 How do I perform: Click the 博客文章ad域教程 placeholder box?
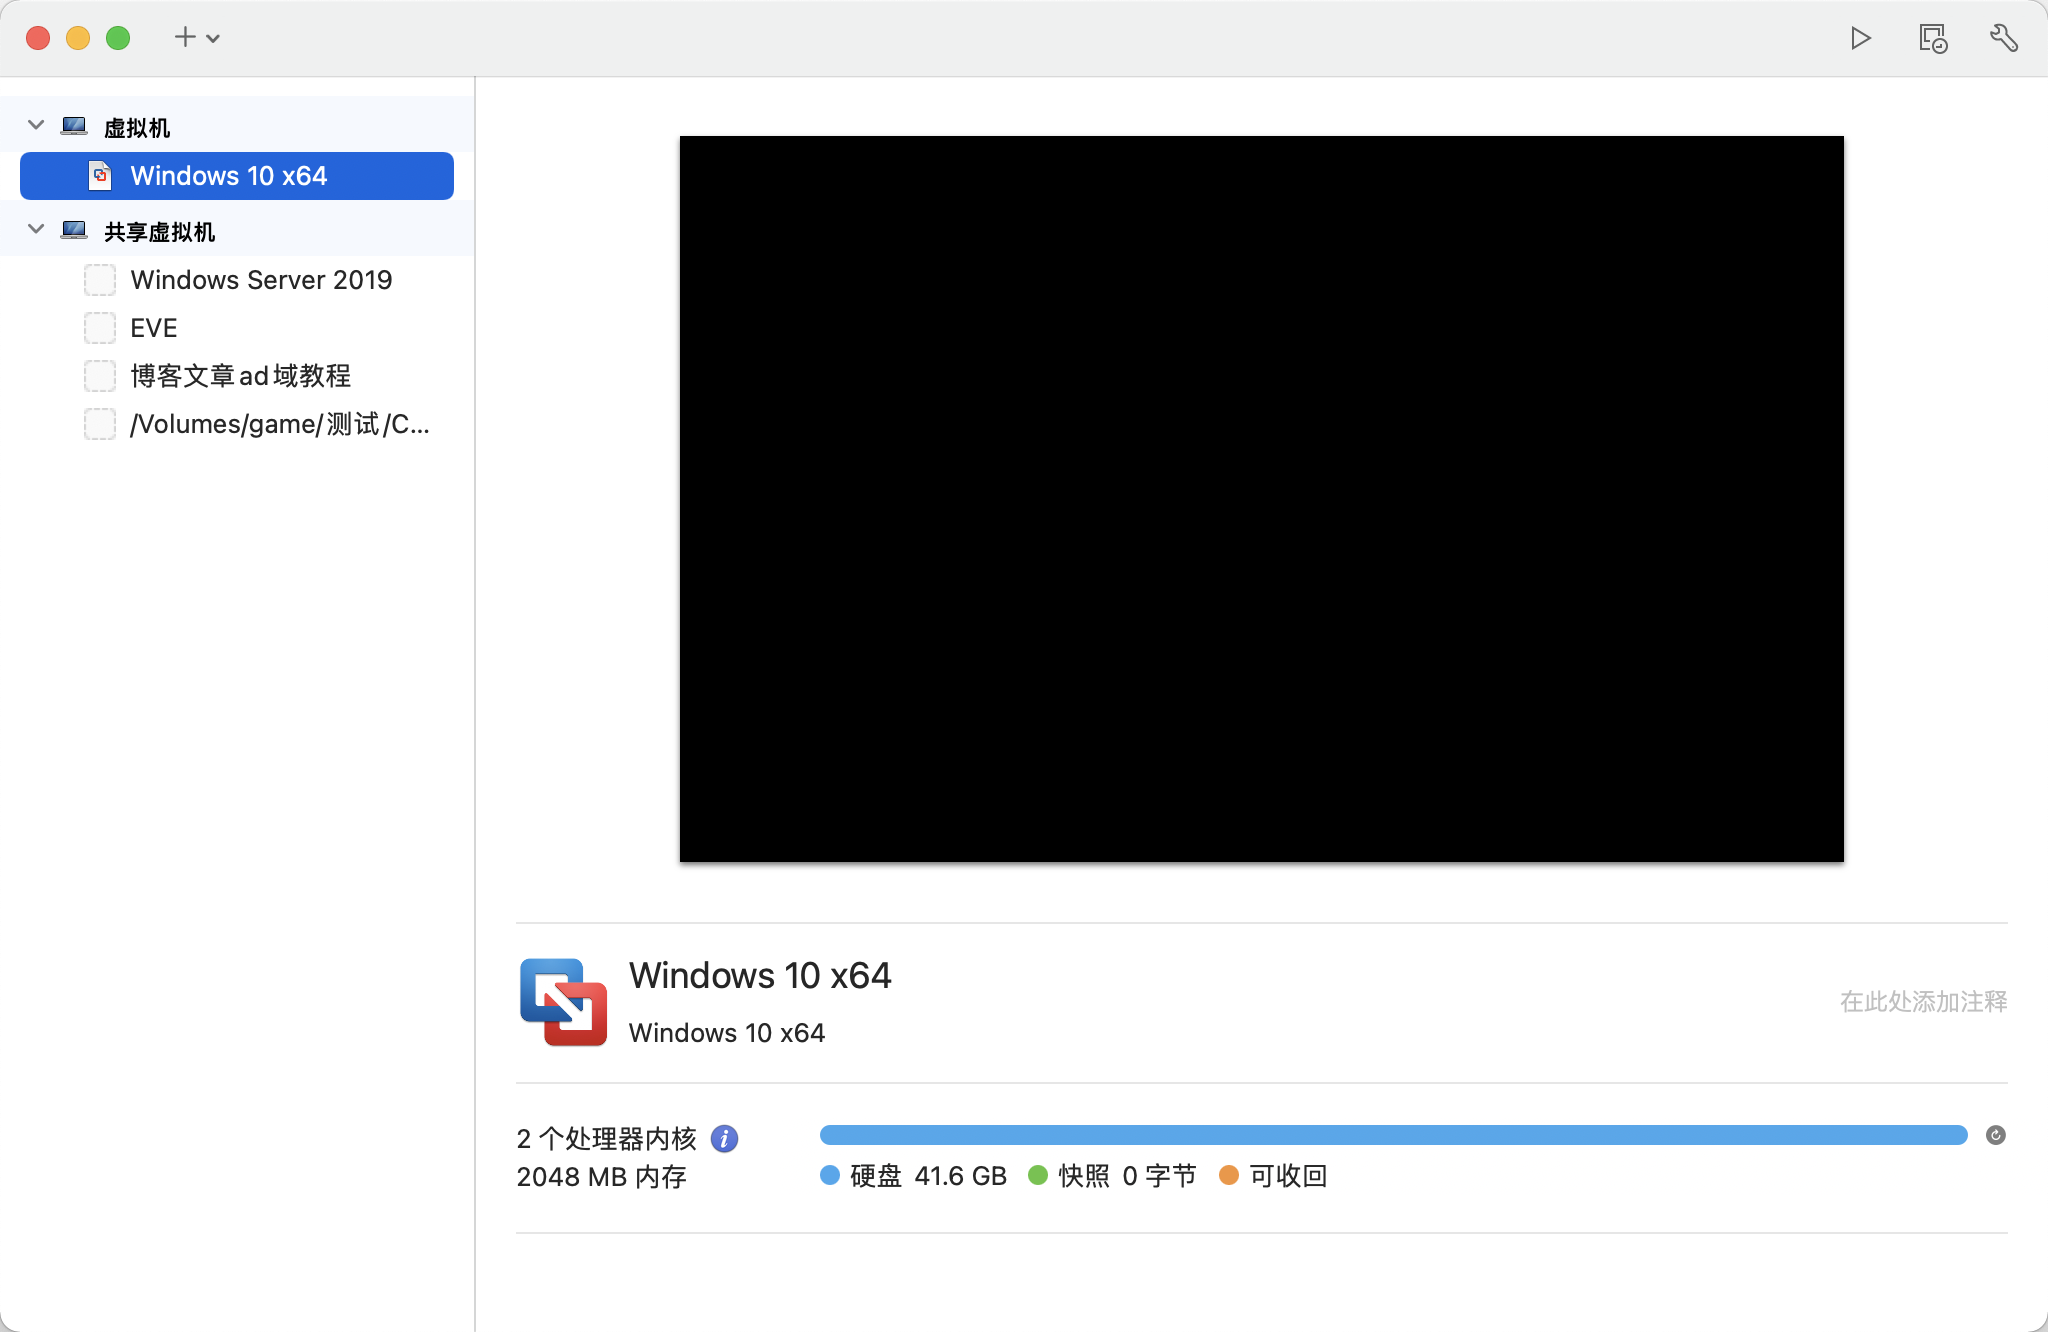pyautogui.click(x=100, y=376)
